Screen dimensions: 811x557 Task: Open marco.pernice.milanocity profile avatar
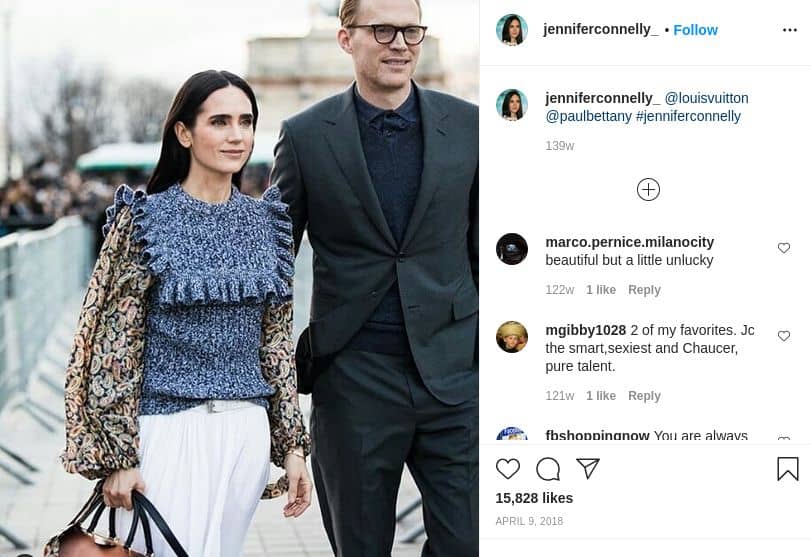tap(512, 249)
